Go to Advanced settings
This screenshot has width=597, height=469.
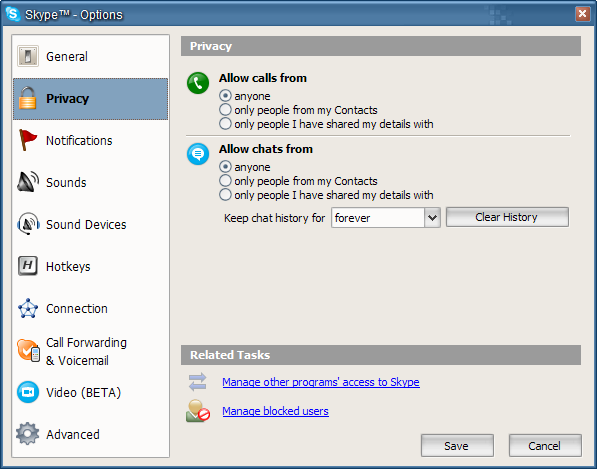click(x=91, y=434)
